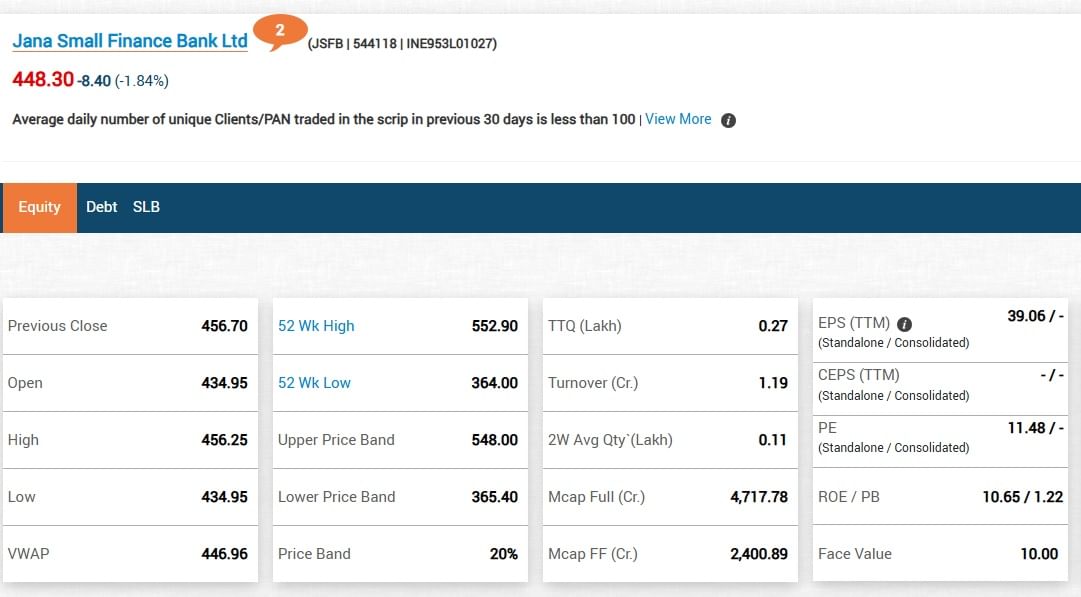The width and height of the screenshot is (1081, 597).
Task: Click the current price 448.30
Action: (43, 79)
